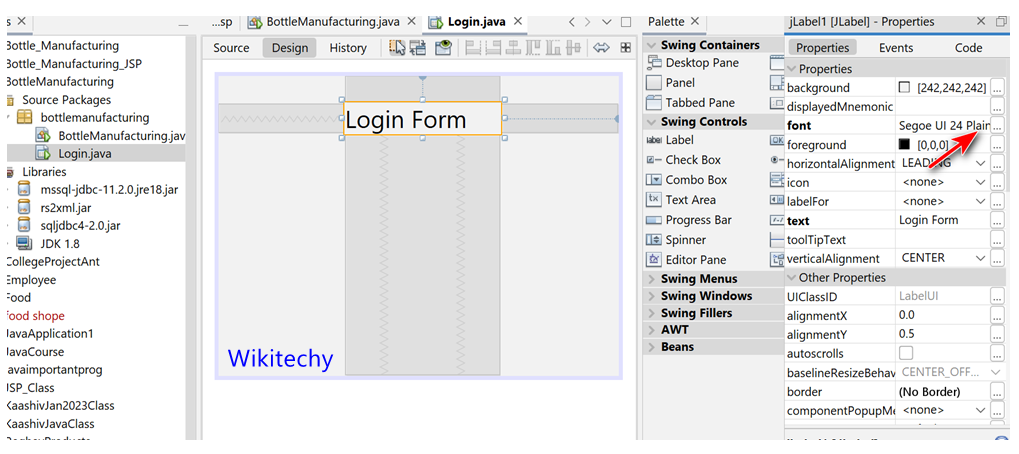Open the horizontalAlignment dropdown
This screenshot has height=454, width=1019.
tap(981, 164)
